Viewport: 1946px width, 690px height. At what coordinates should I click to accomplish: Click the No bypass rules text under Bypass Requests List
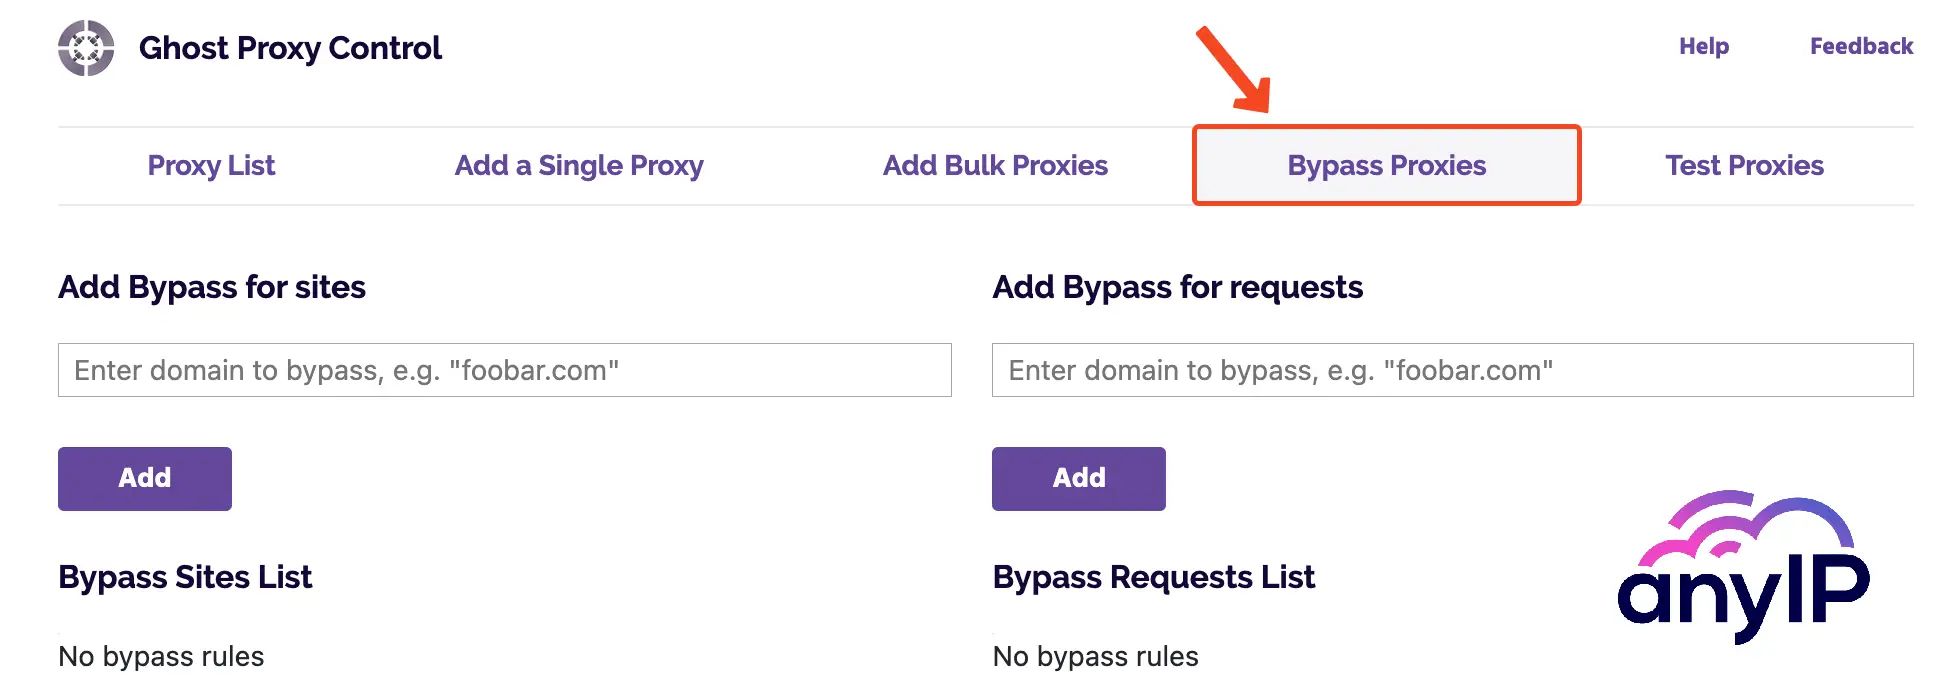(x=1094, y=656)
